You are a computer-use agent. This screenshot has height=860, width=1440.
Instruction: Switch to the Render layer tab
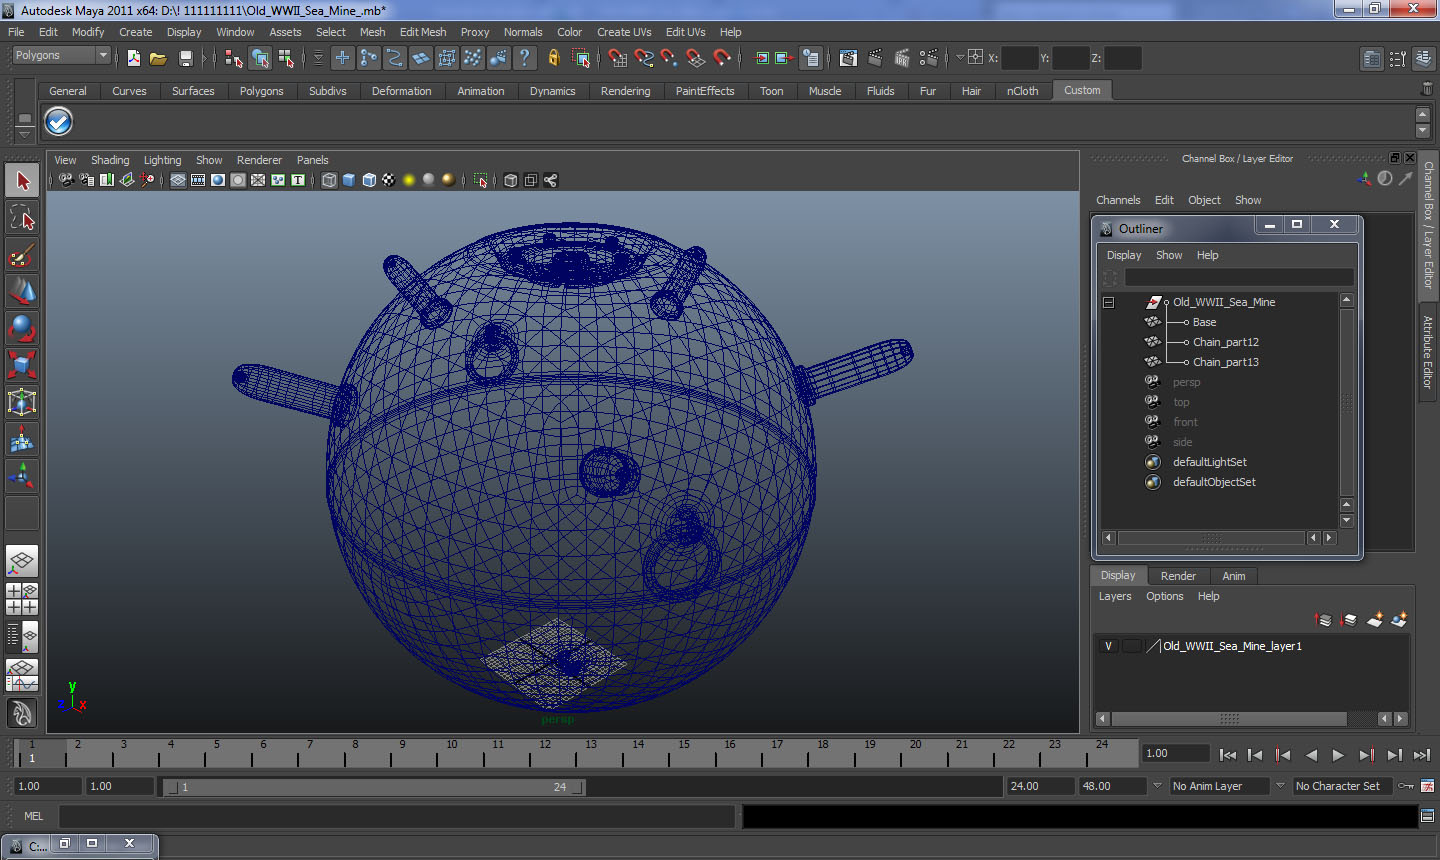click(1178, 576)
